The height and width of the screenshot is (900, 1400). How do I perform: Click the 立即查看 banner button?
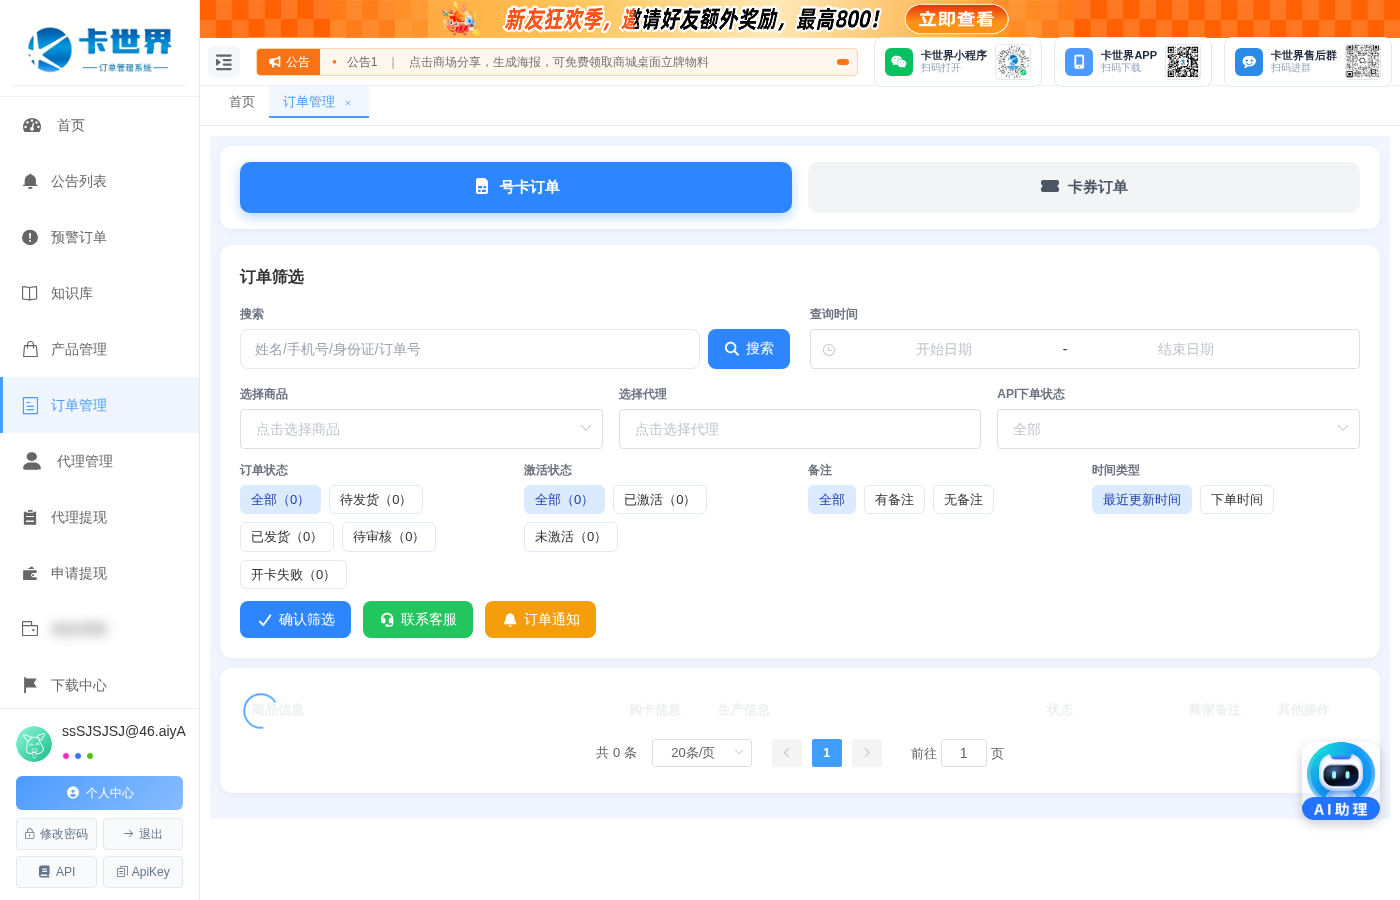pos(956,19)
